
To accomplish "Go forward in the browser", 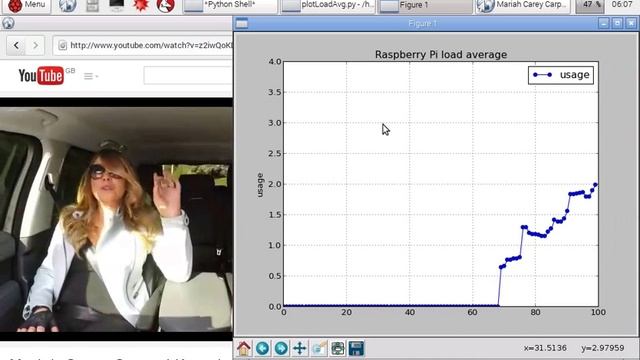I will click(x=36, y=45).
